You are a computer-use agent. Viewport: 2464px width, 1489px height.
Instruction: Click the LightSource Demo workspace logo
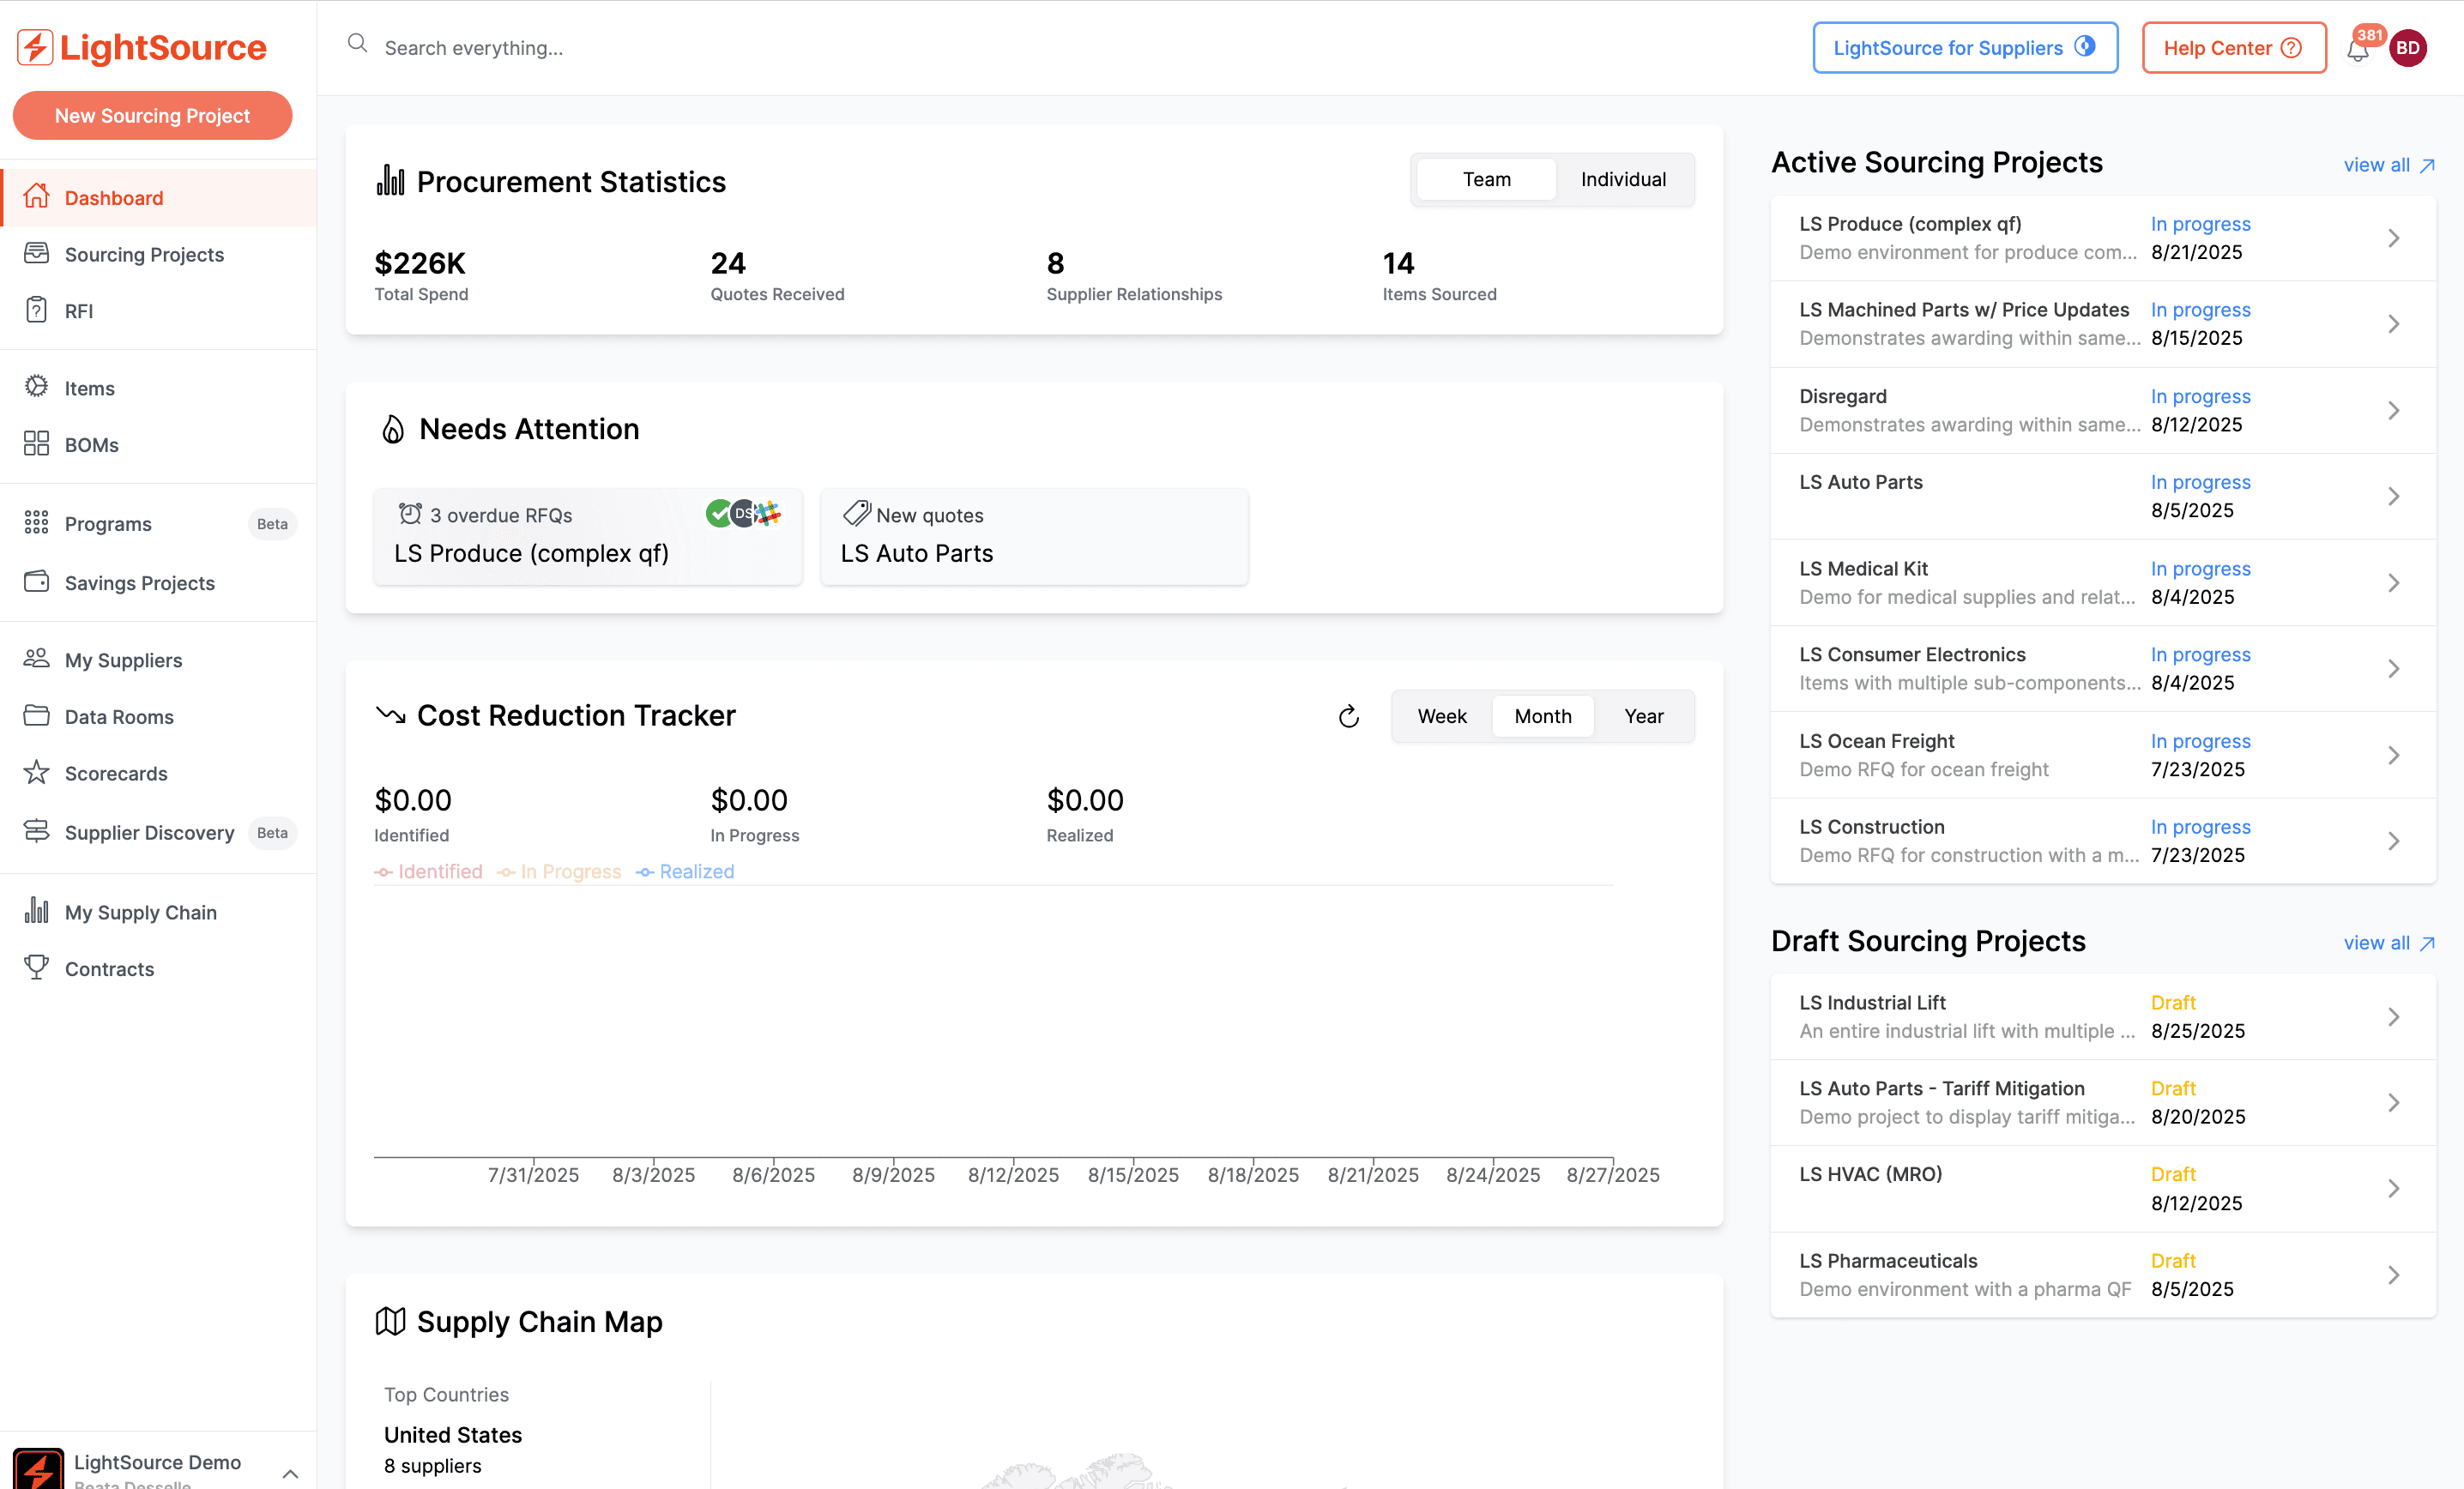pyautogui.click(x=38, y=1468)
